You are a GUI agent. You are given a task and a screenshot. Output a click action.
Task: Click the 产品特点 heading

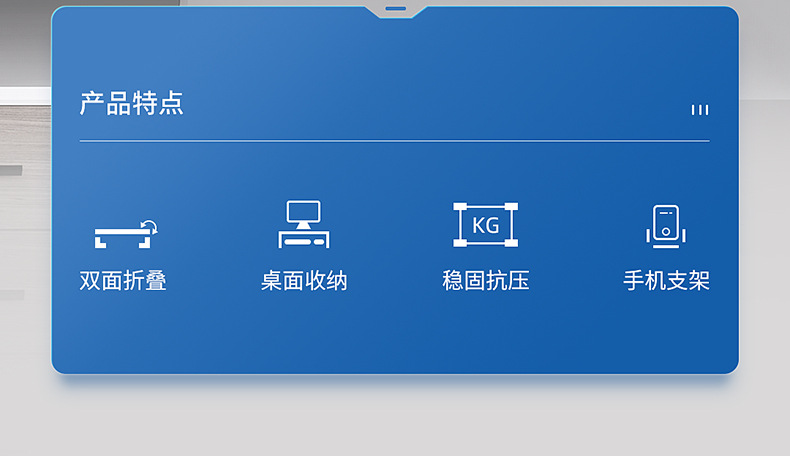click(x=131, y=103)
